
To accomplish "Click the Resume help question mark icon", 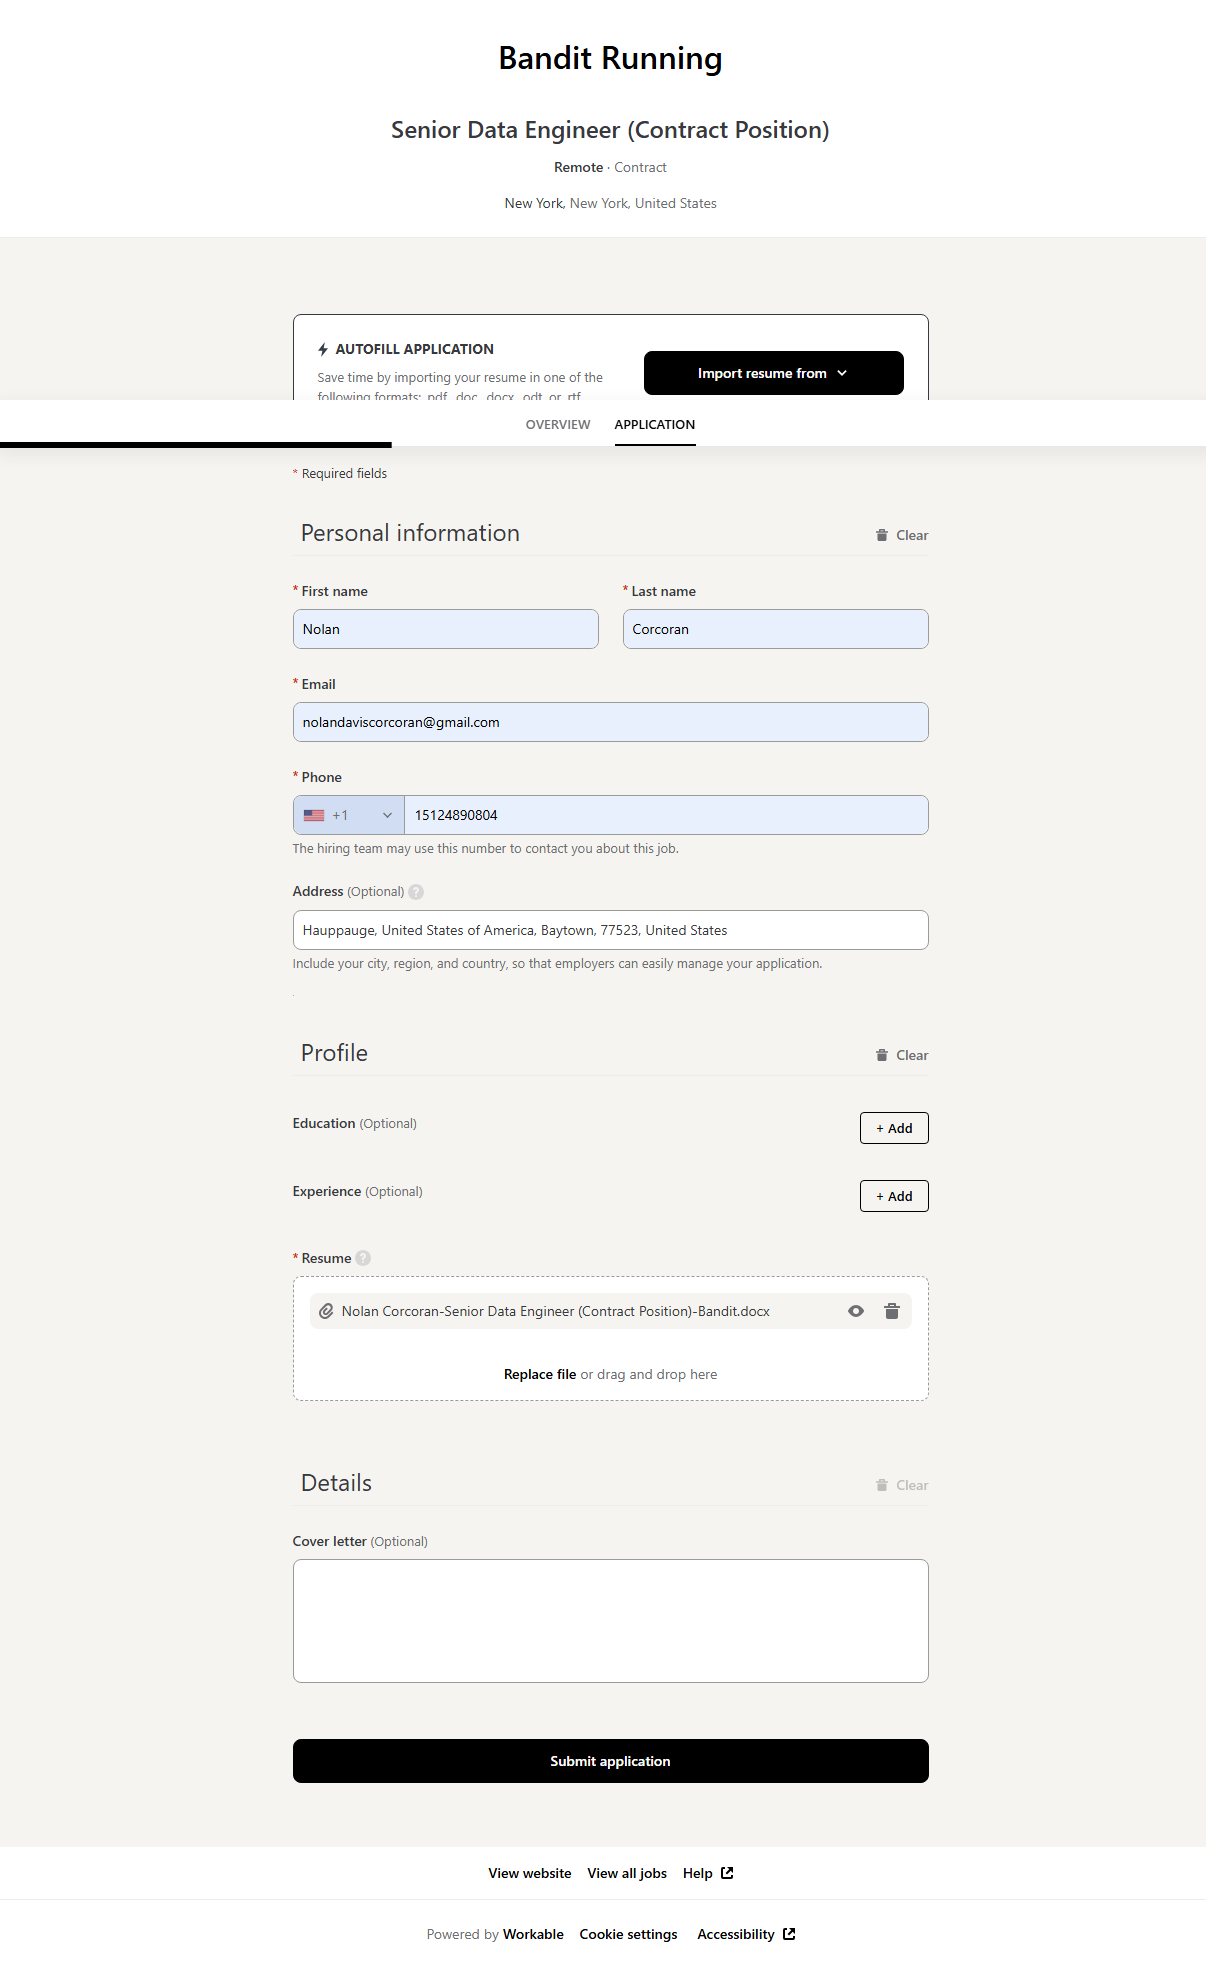I will pos(363,1258).
